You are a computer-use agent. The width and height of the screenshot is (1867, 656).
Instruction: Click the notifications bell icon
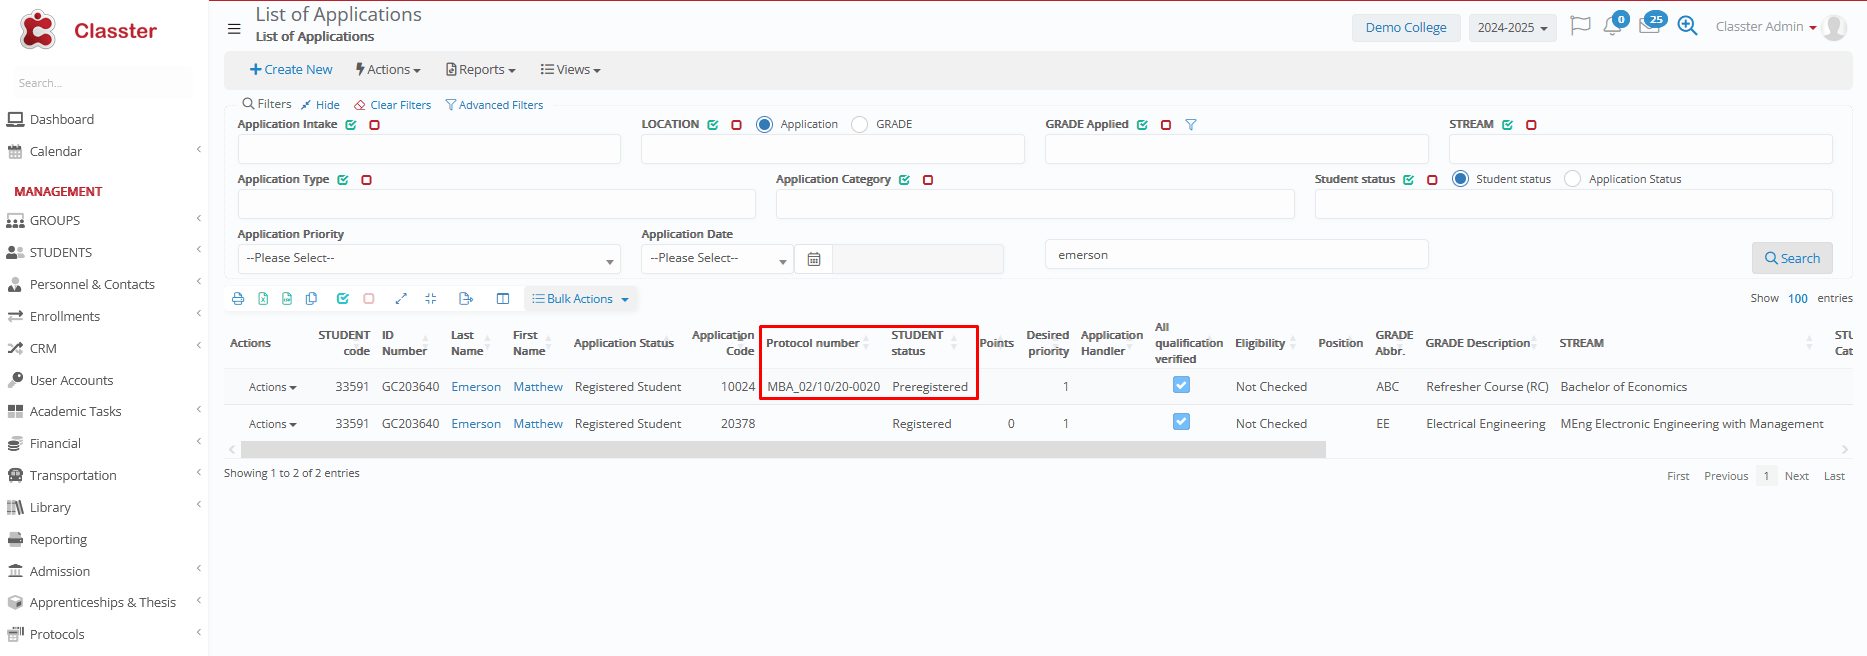click(1612, 27)
